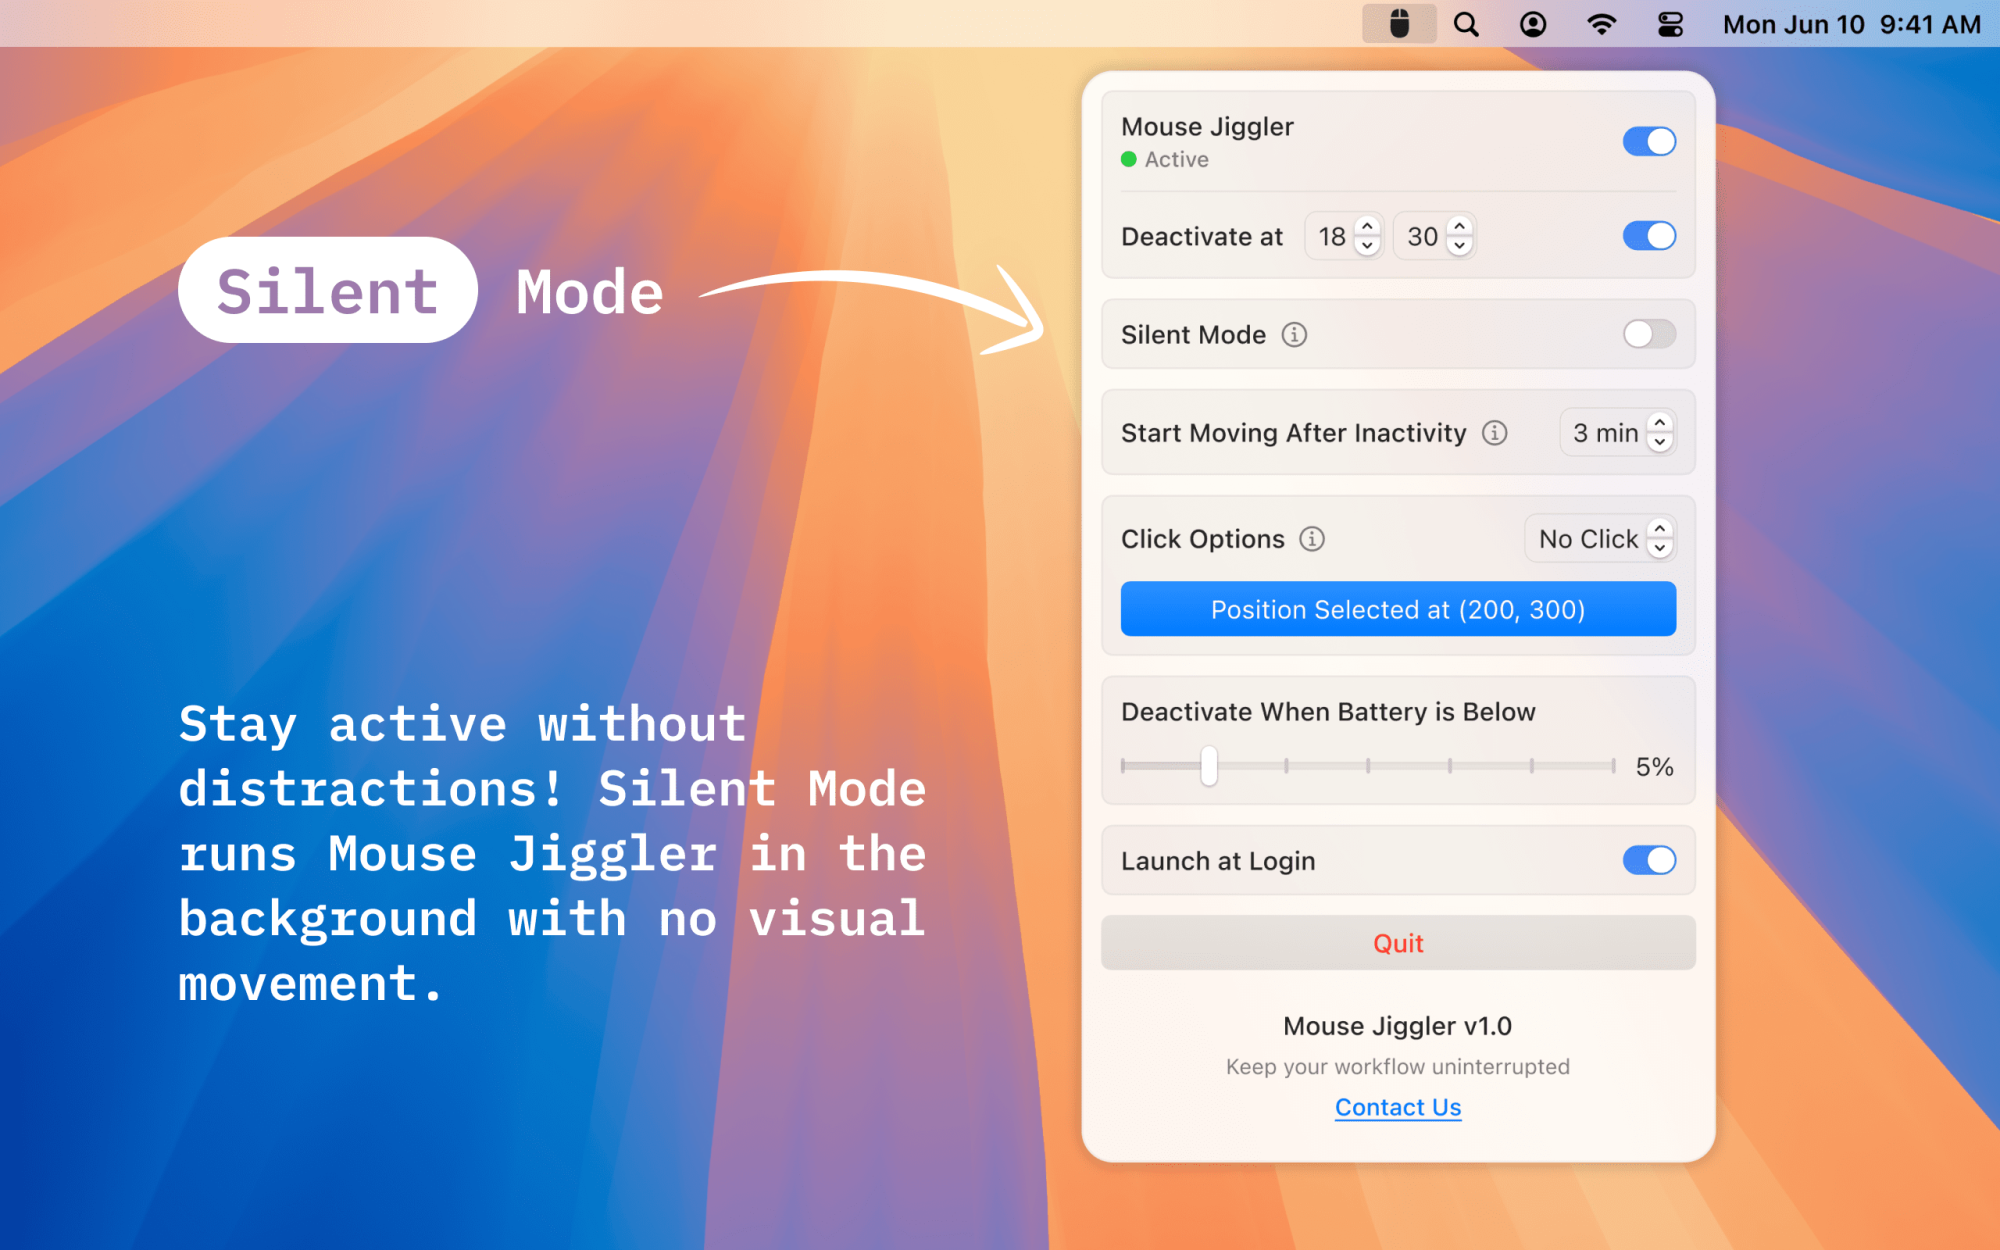Image resolution: width=2000 pixels, height=1250 pixels.
Task: Change the 3 min inactivity stepper
Action: (x=1660, y=433)
